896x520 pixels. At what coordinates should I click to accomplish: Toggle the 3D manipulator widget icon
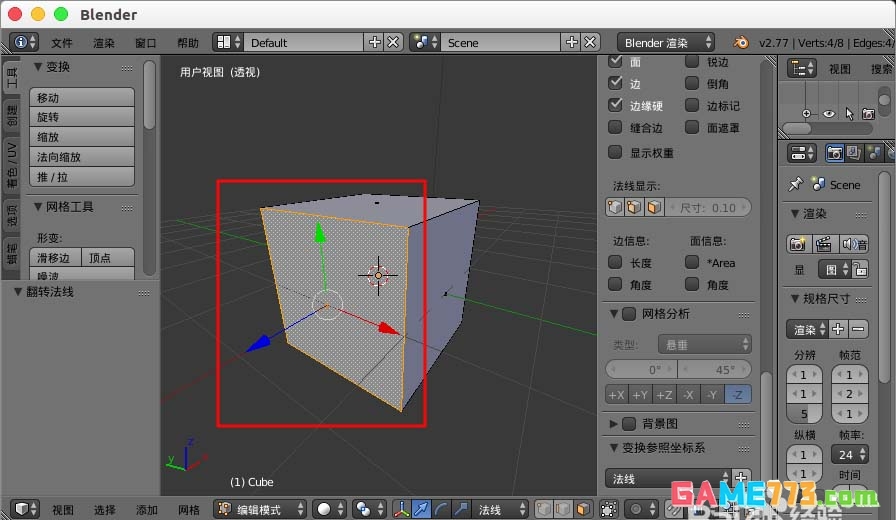pyautogui.click(x=402, y=509)
